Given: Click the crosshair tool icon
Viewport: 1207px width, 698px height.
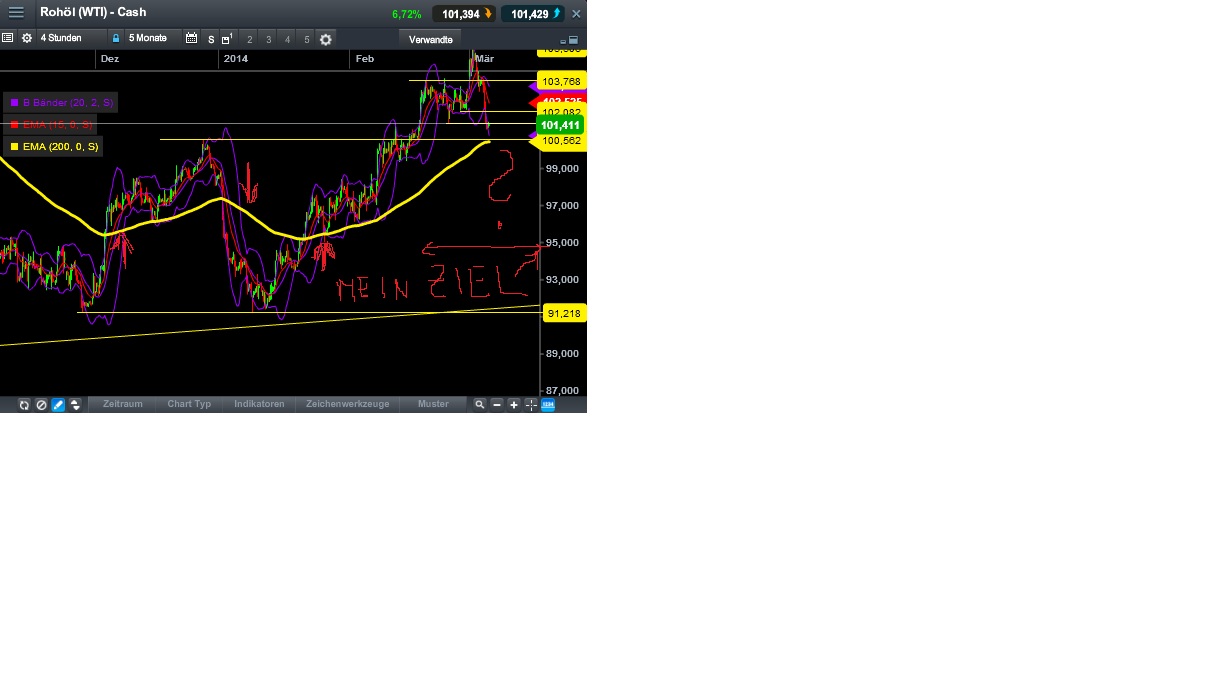Looking at the screenshot, I should tap(531, 404).
